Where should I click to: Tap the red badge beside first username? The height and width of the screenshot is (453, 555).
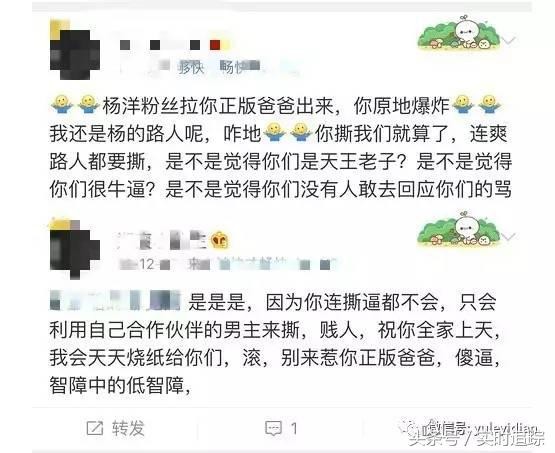click(215, 45)
